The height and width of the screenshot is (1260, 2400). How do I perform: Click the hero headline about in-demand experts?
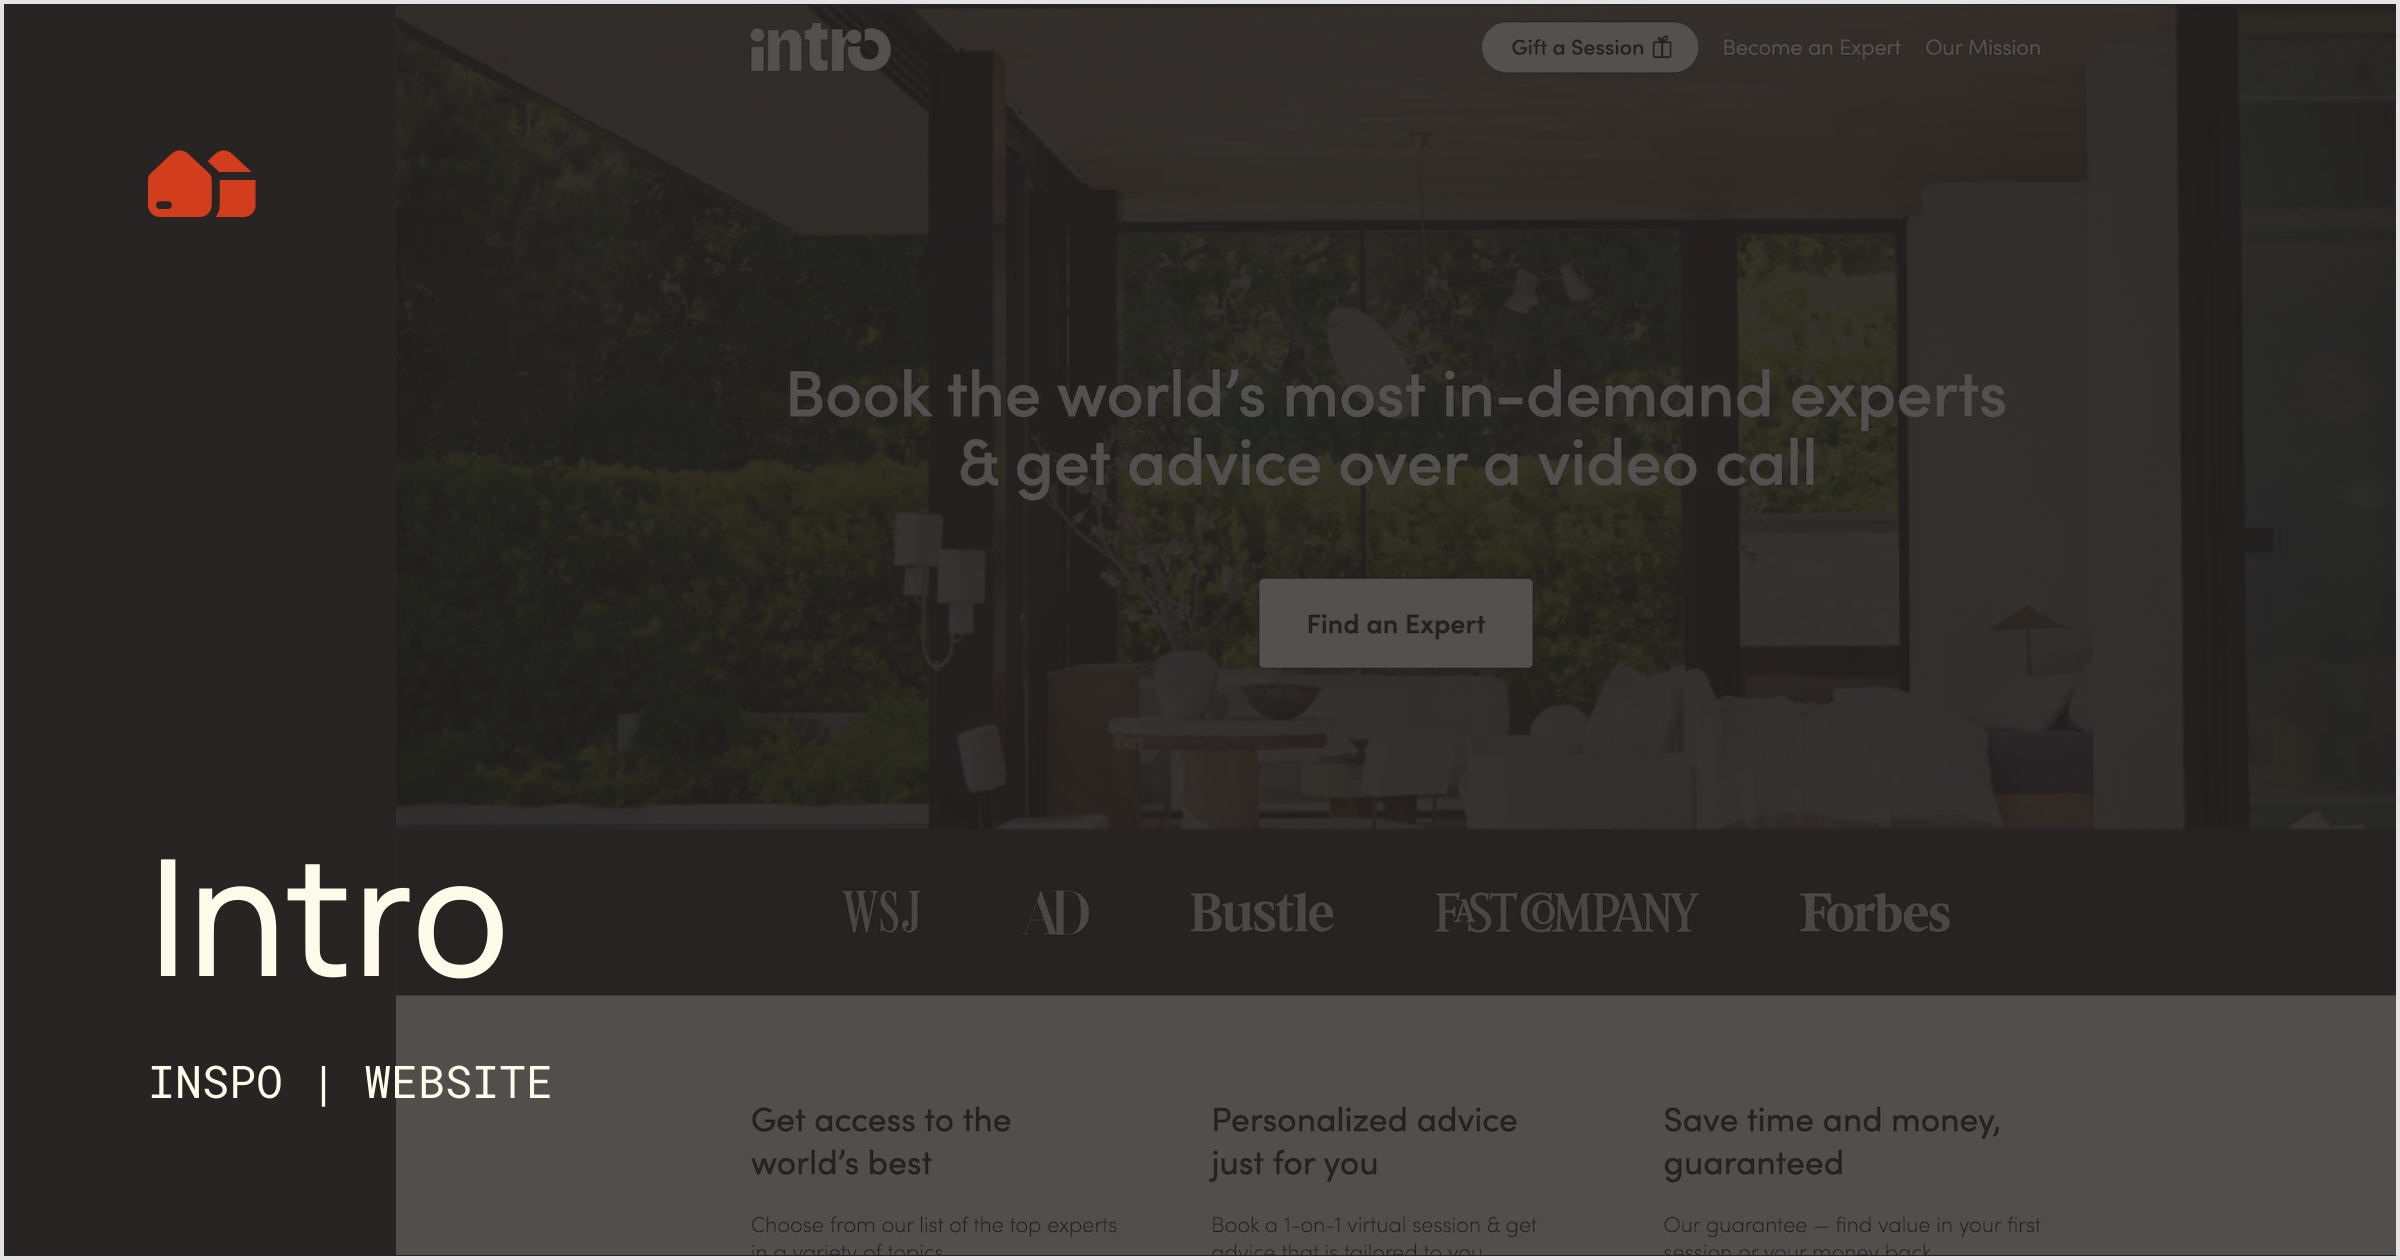point(1395,430)
